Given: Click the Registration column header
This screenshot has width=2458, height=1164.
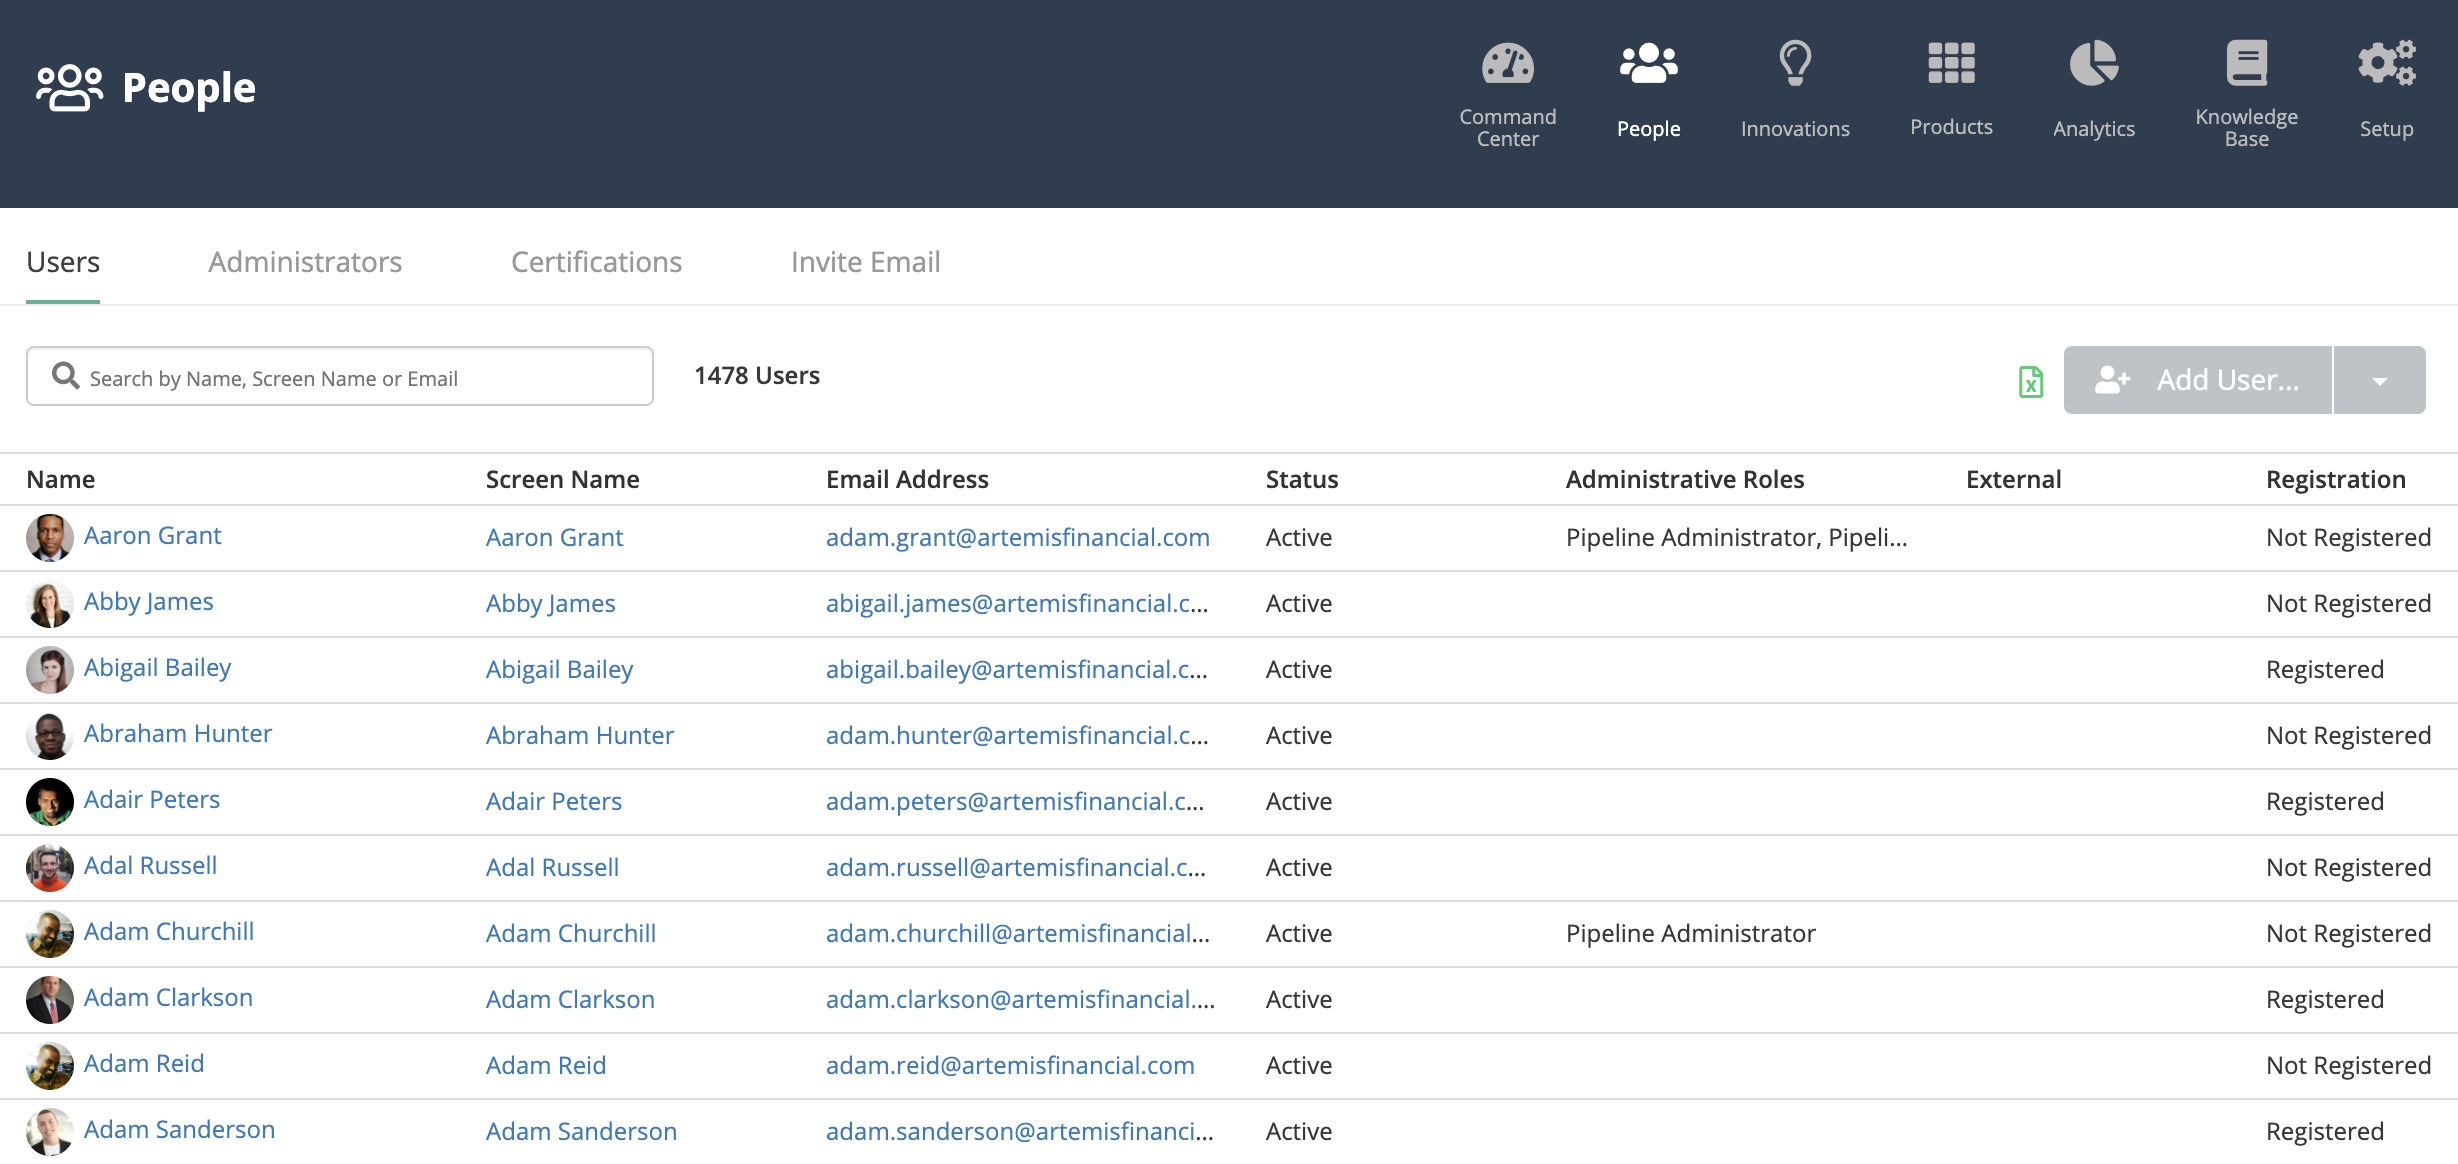Looking at the screenshot, I should [2335, 480].
